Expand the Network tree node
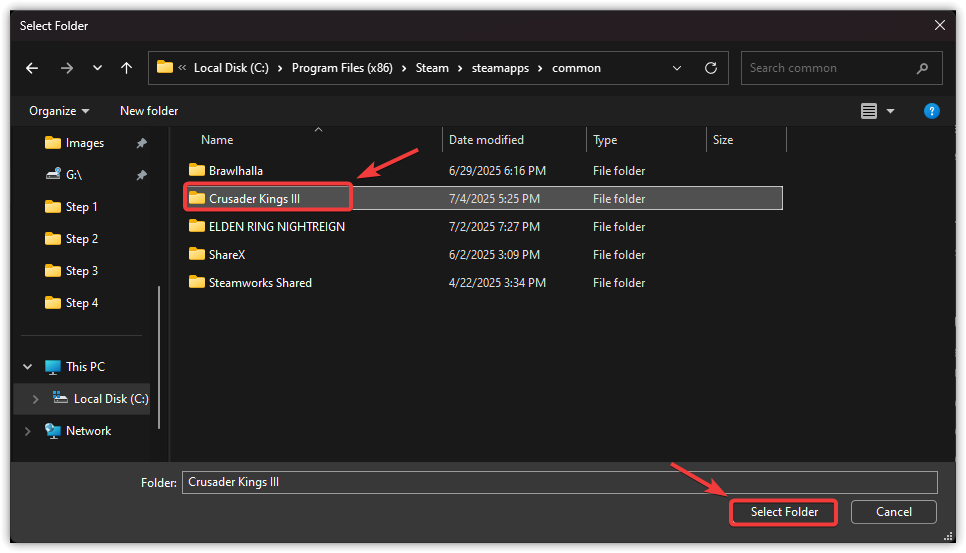Image resolution: width=966 pixels, height=553 pixels. (x=28, y=431)
